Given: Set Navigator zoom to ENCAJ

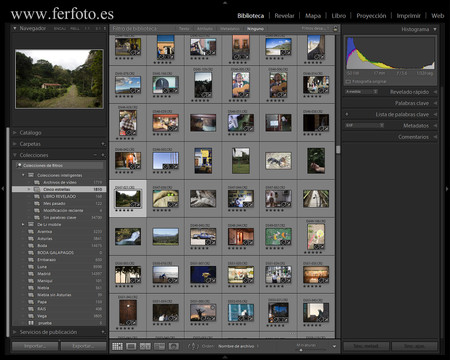Looking at the screenshot, I should pyautogui.click(x=60, y=29).
